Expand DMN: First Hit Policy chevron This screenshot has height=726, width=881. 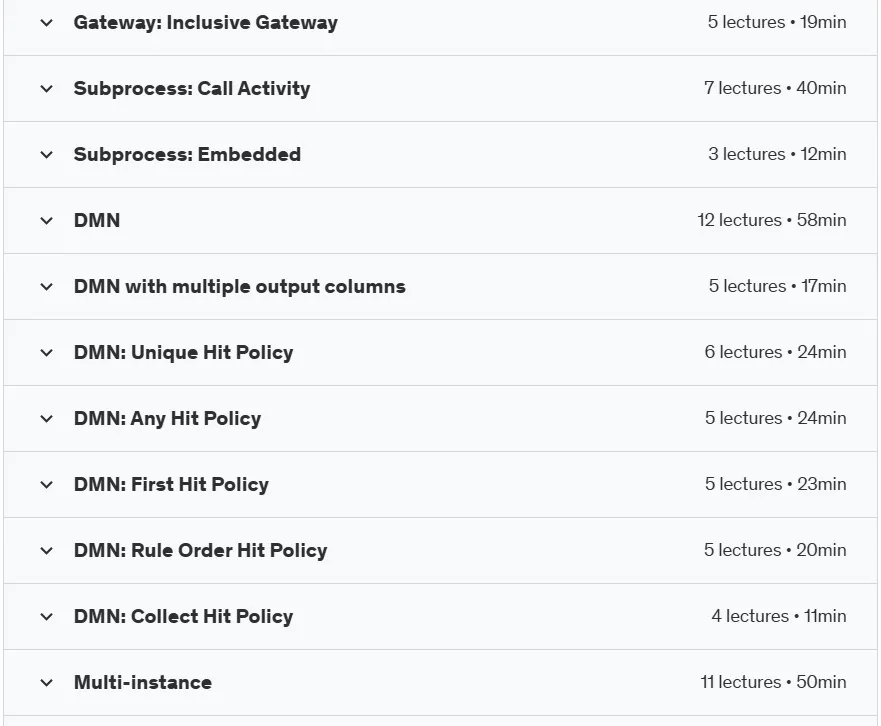pos(47,485)
